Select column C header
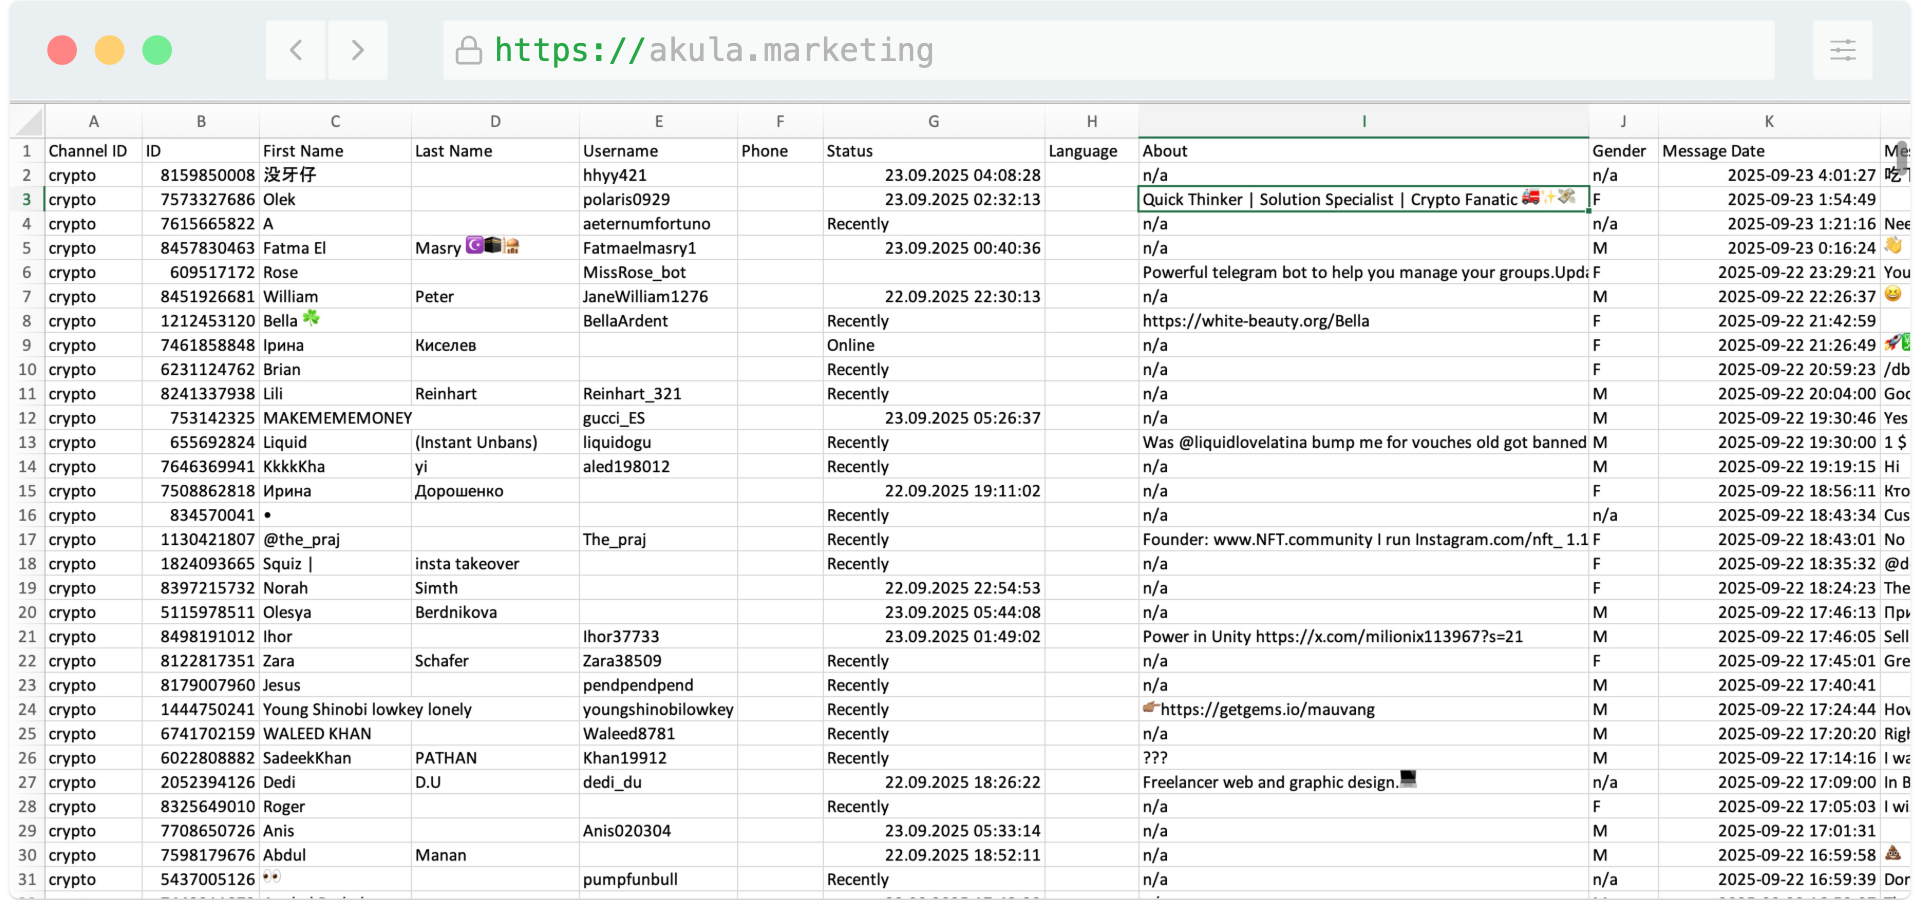The width and height of the screenshot is (1920, 900). (x=335, y=121)
